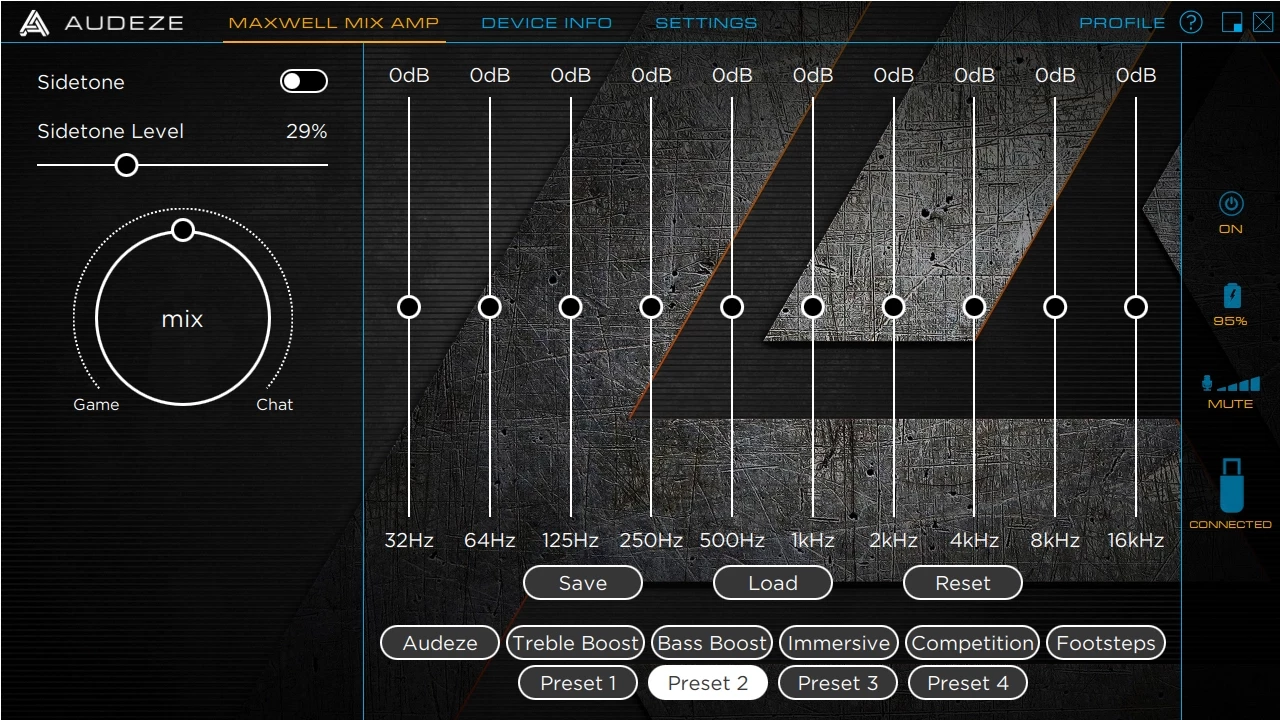This screenshot has height=720, width=1280.
Task: Click the battery 95% icon
Action: (1232, 296)
